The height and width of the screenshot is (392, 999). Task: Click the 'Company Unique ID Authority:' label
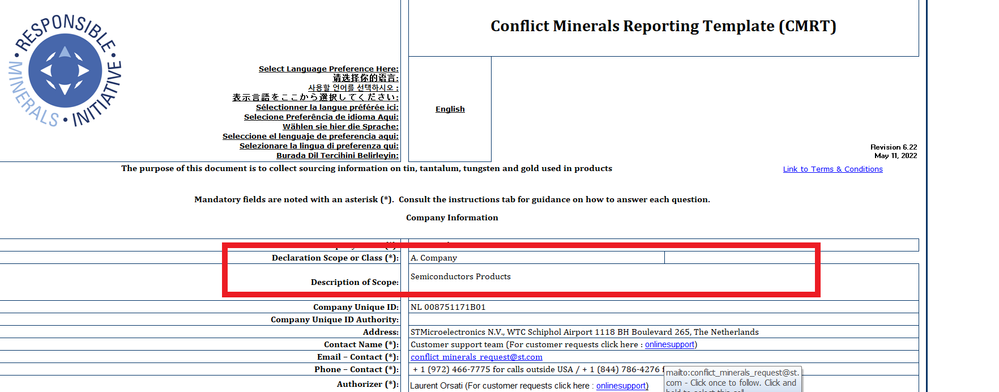[x=335, y=319]
